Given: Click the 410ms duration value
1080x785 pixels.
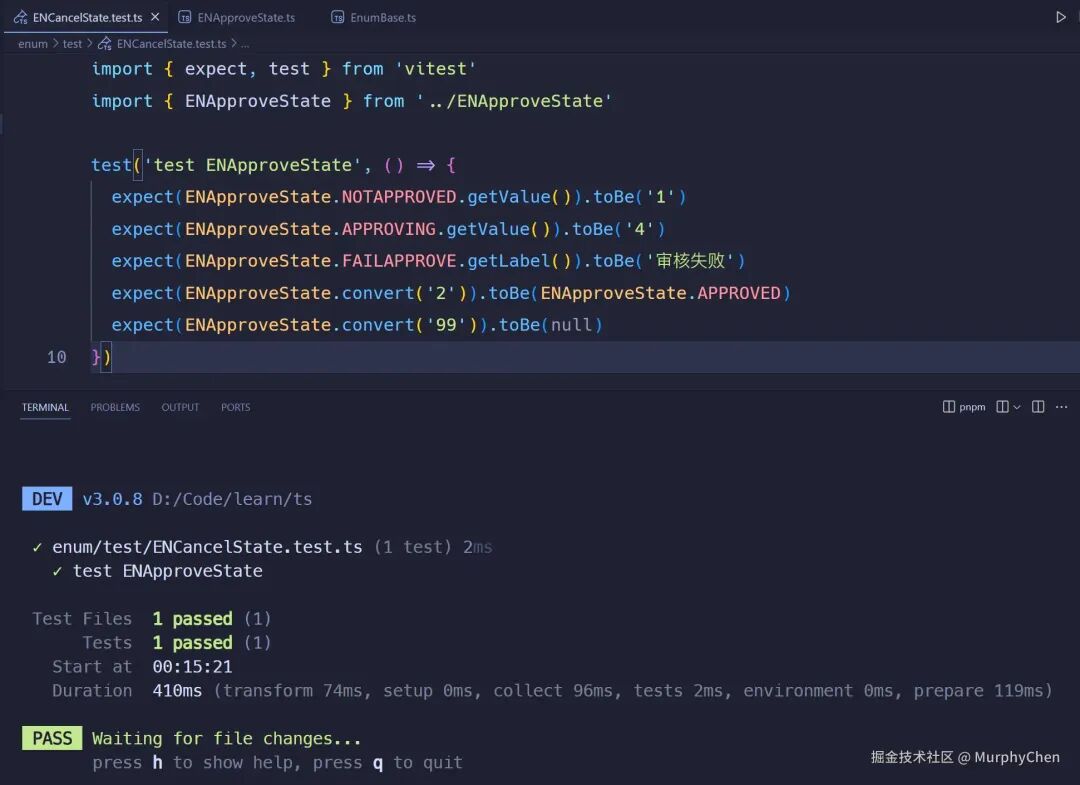Looking at the screenshot, I should 177,691.
